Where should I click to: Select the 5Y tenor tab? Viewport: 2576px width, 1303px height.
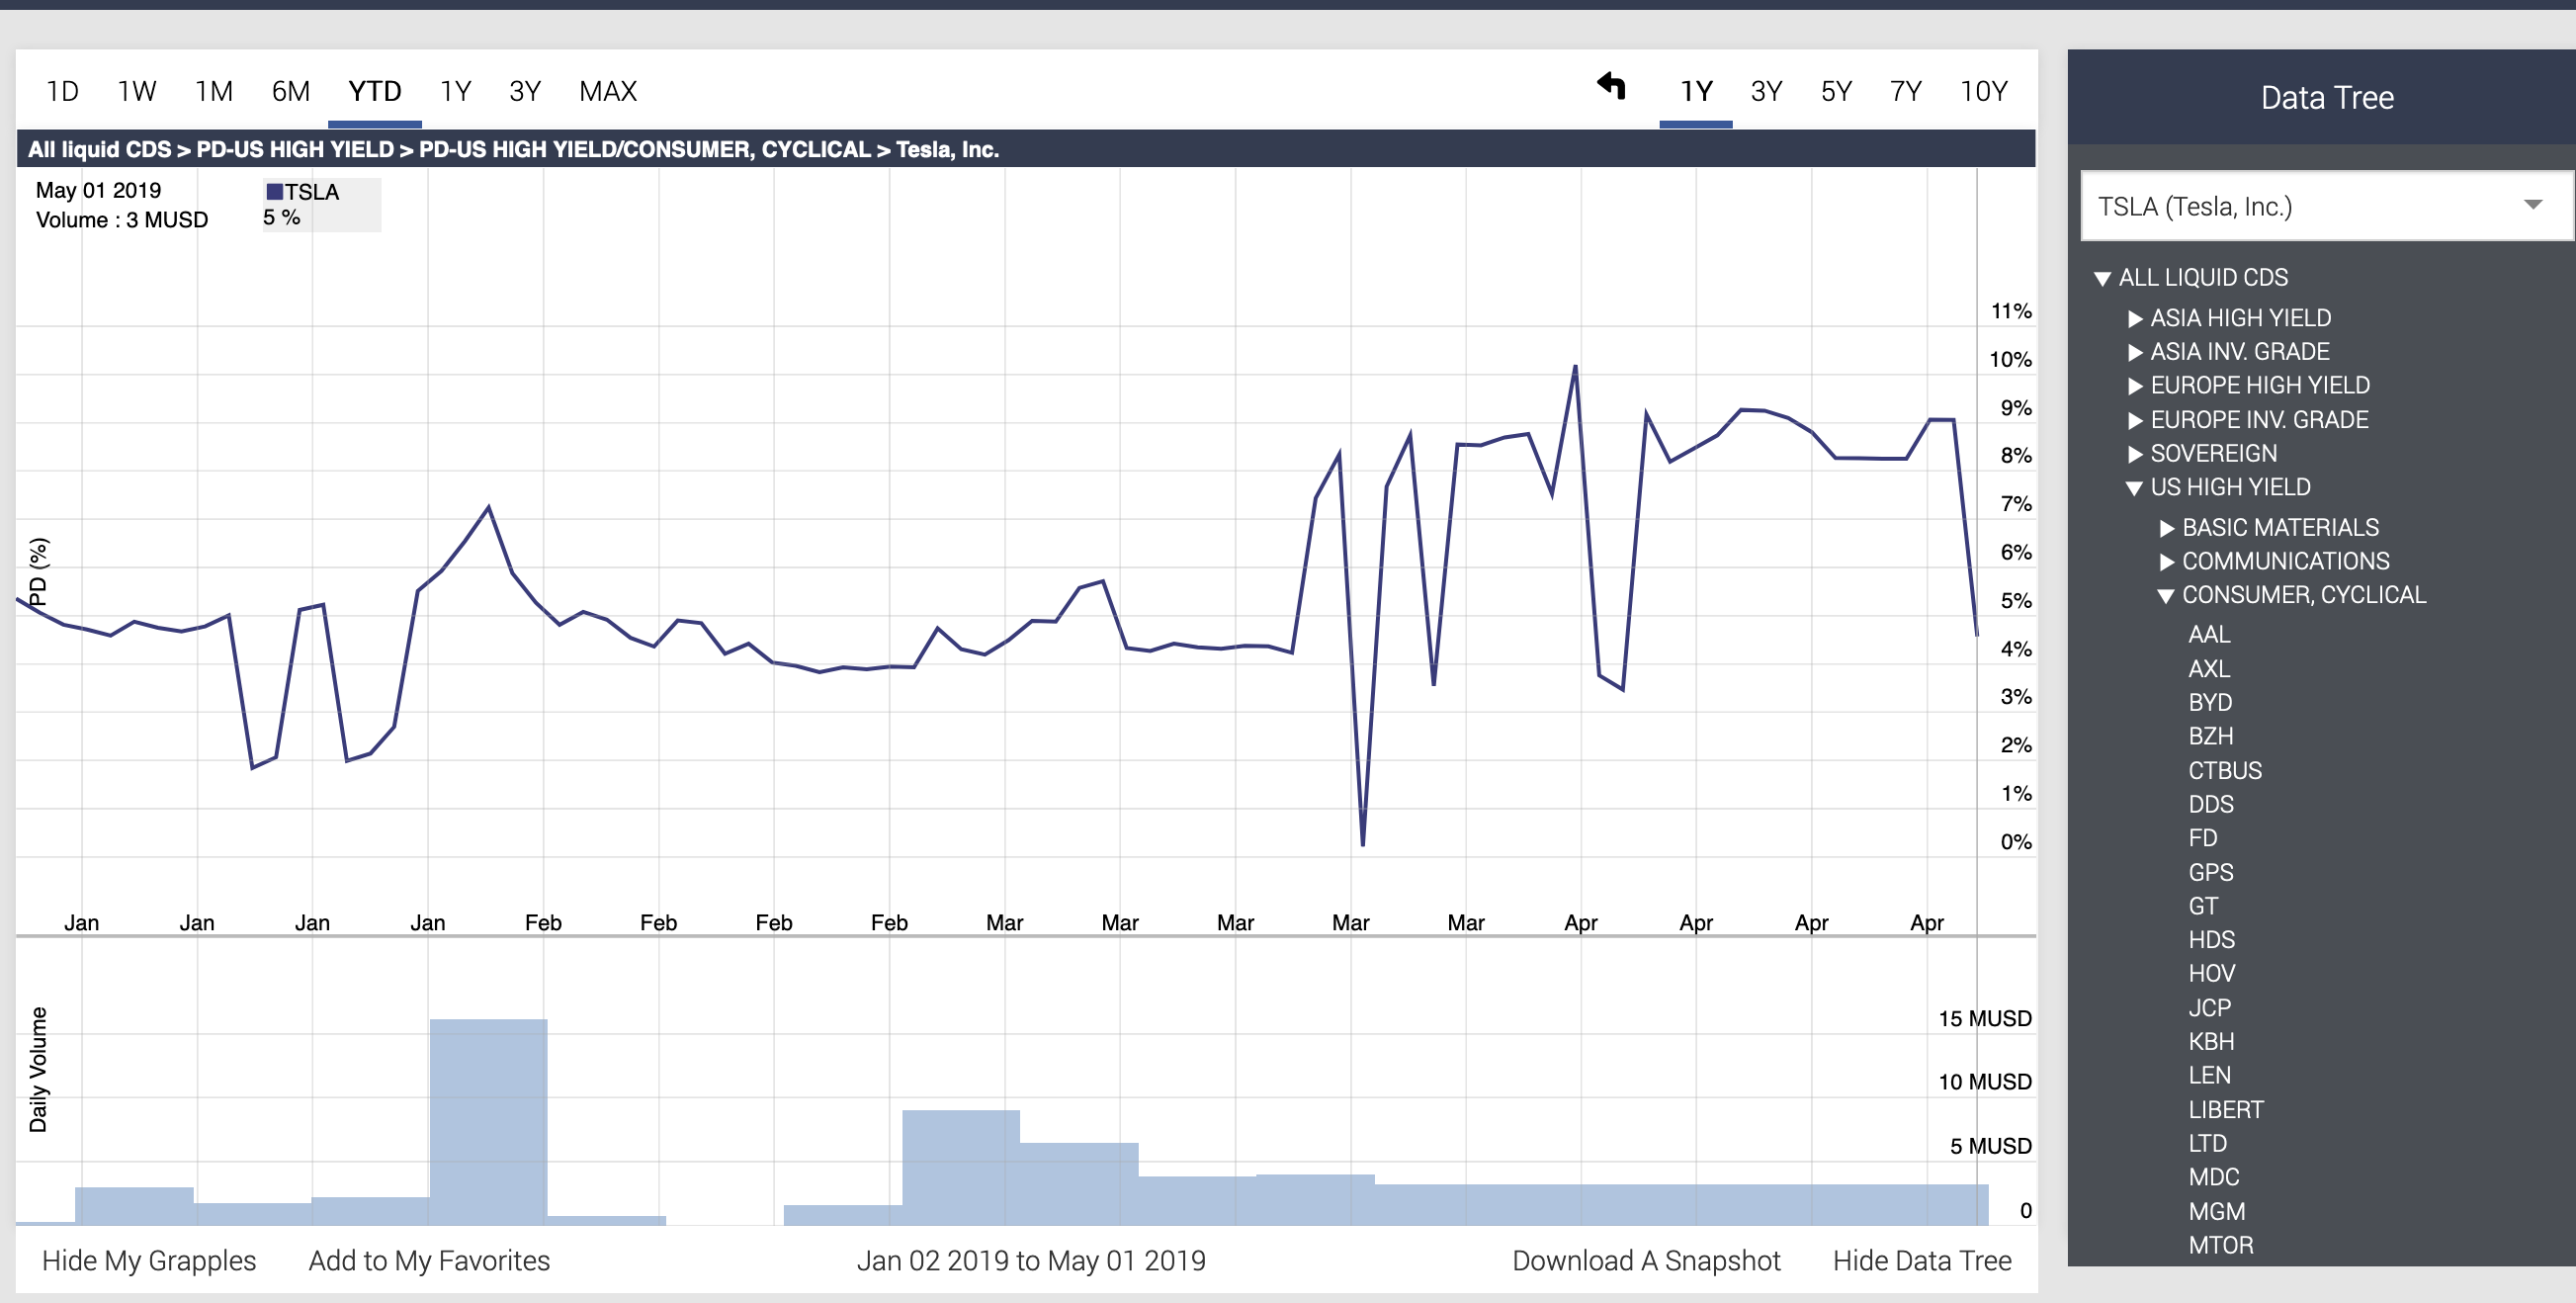tap(1835, 92)
